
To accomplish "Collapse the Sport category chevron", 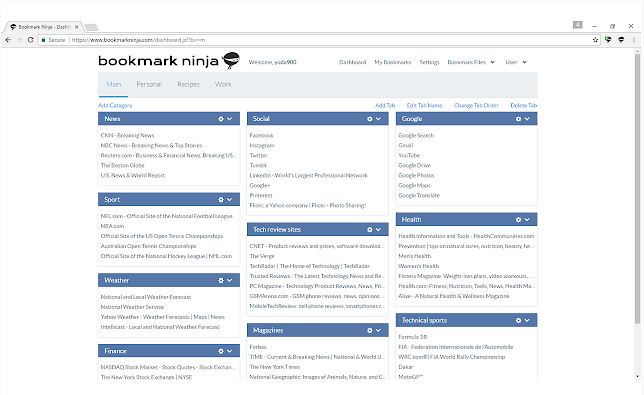I will [x=230, y=200].
